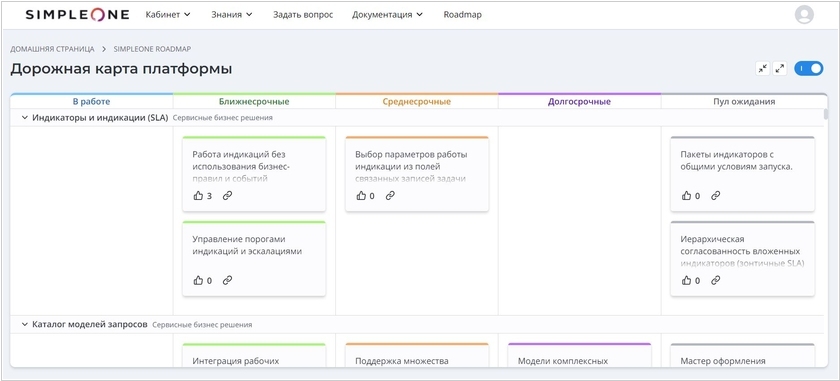840x381 pixels.
Task: Toggle the blue switch near the title
Action: pos(808,69)
